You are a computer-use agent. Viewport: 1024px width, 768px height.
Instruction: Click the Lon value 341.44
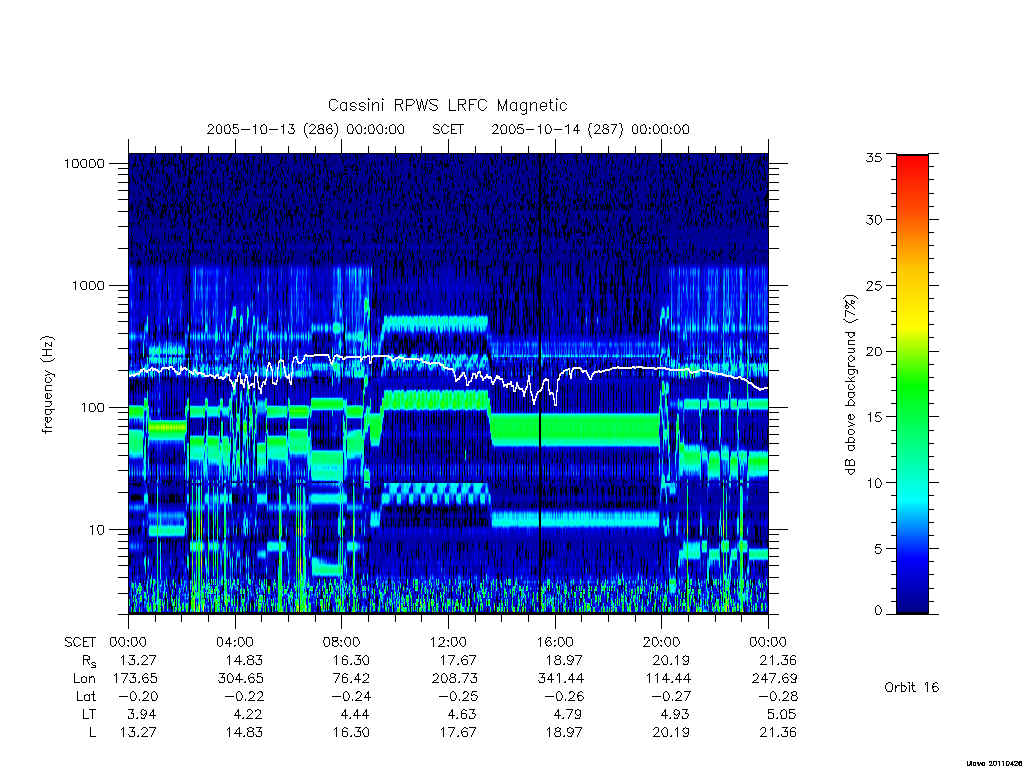pyautogui.click(x=560, y=679)
